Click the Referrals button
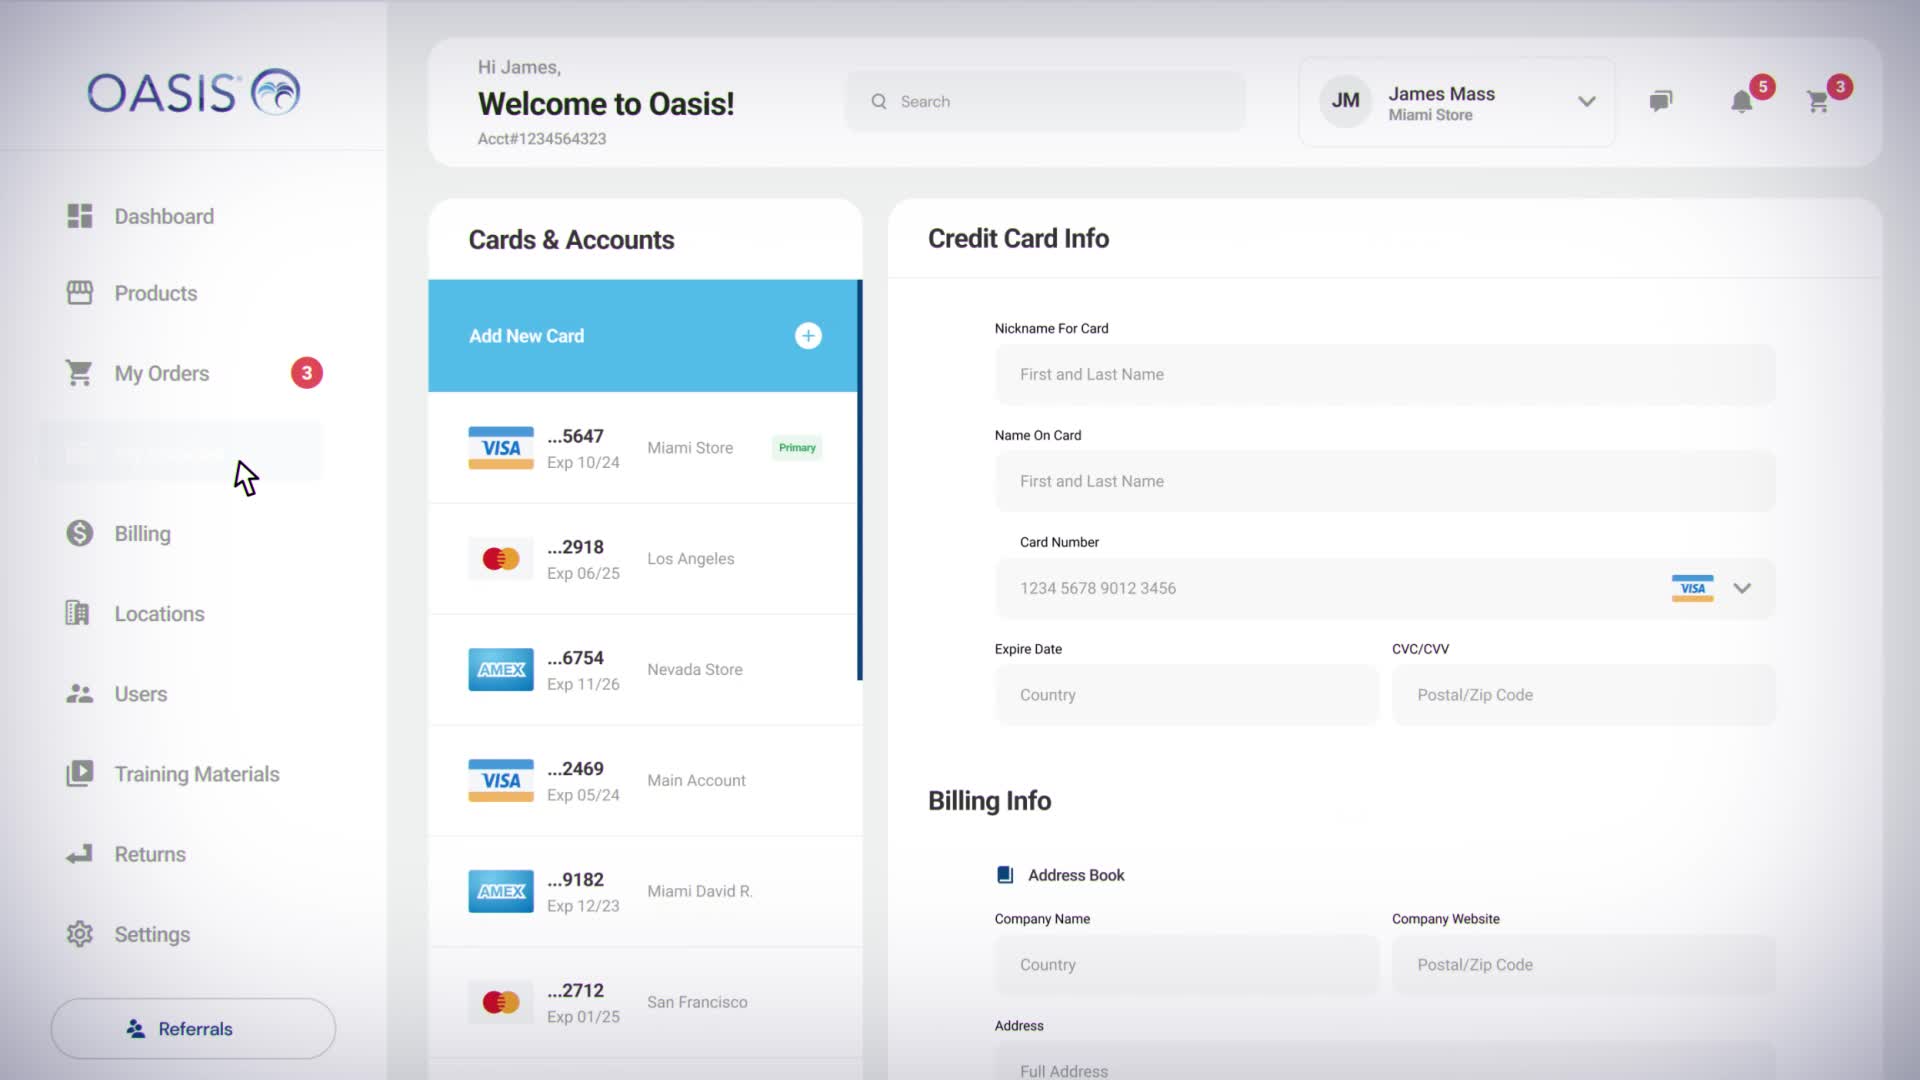This screenshot has height=1080, width=1920. (x=193, y=1029)
